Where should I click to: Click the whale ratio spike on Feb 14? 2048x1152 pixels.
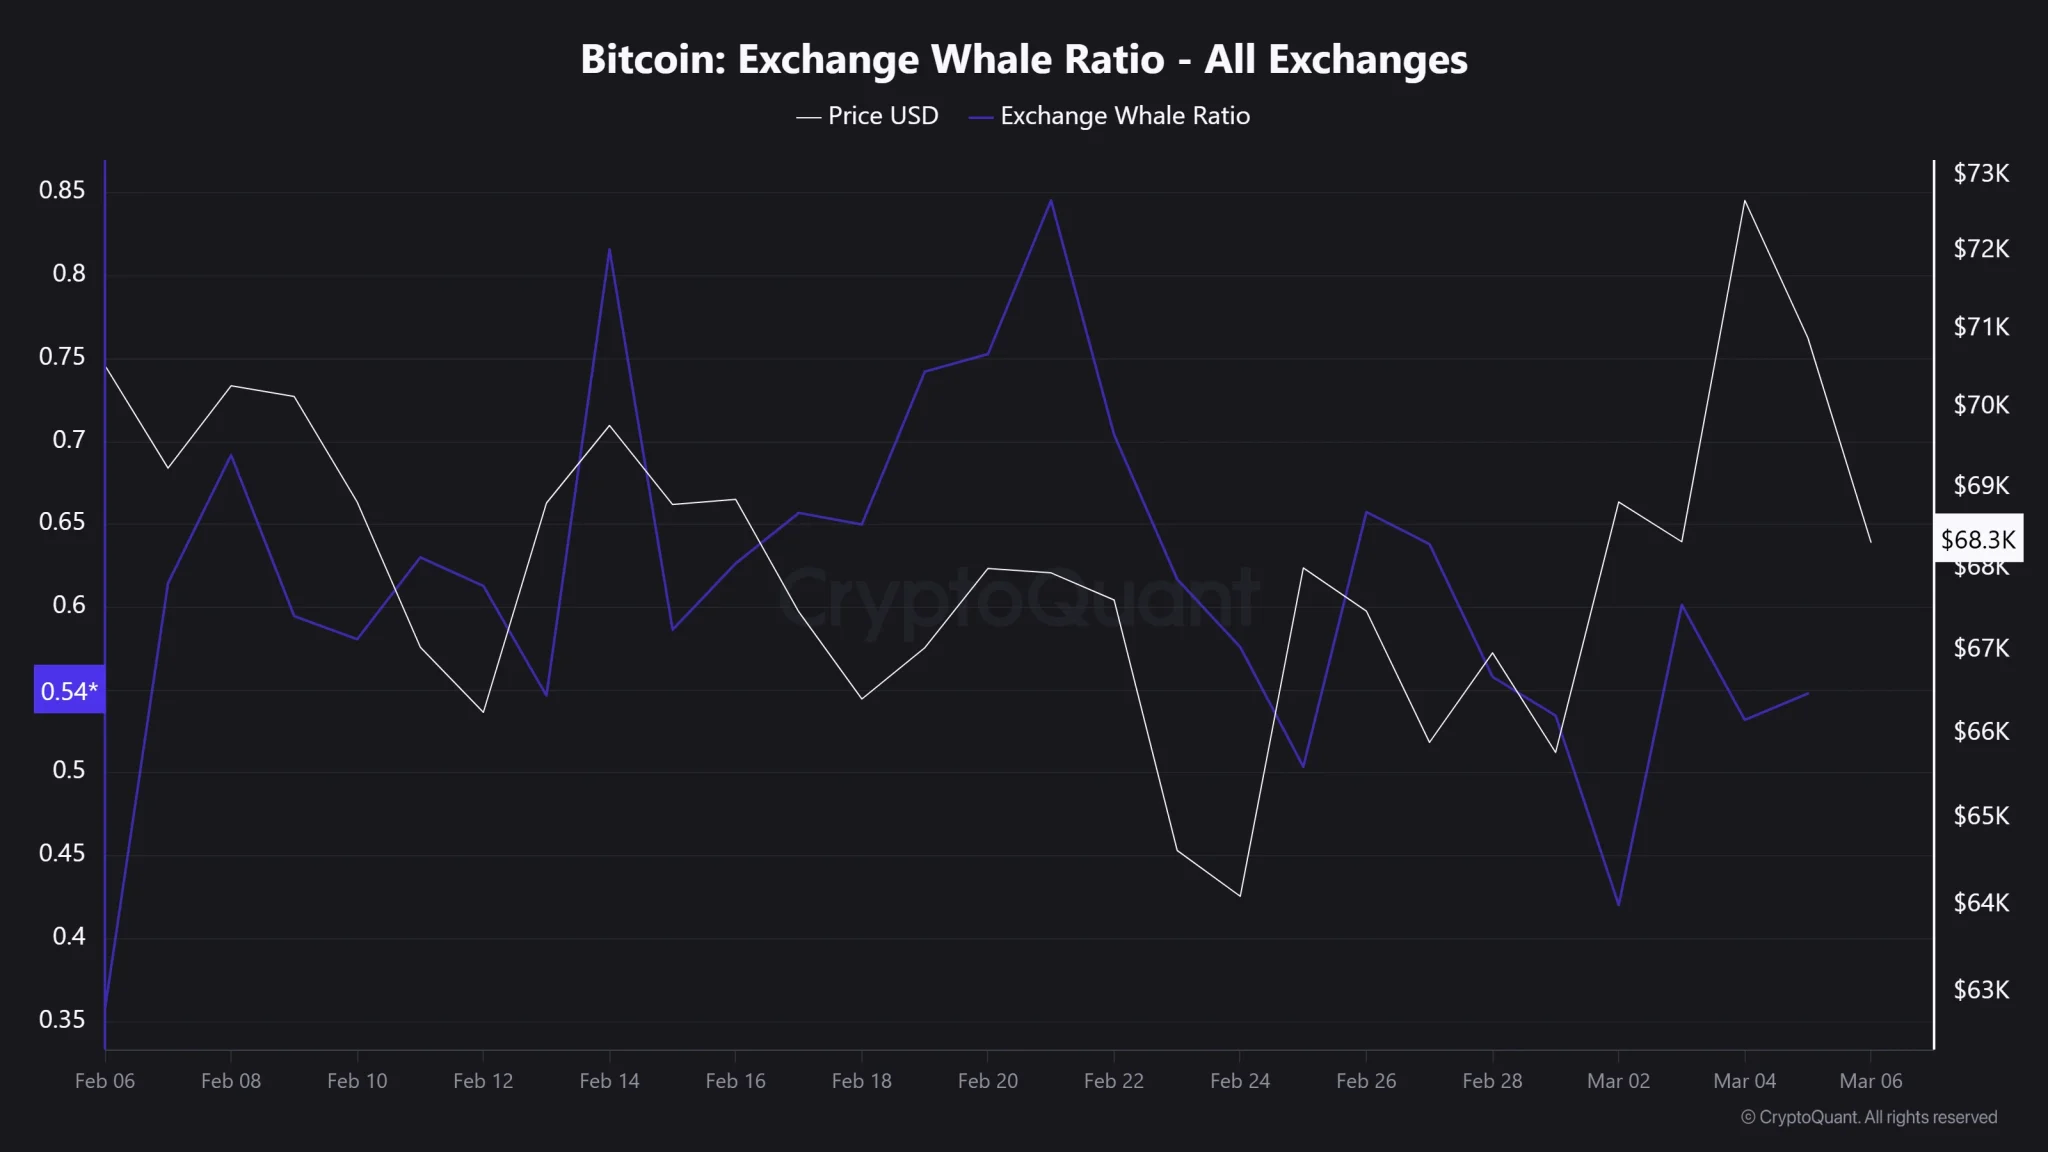coord(609,249)
